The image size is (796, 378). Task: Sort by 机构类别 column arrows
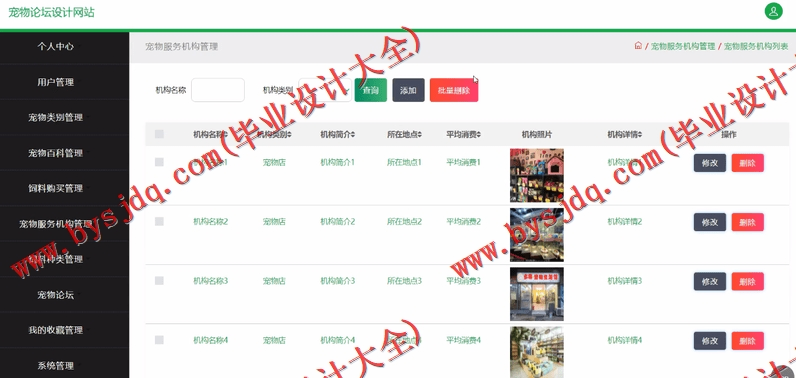tap(289, 134)
